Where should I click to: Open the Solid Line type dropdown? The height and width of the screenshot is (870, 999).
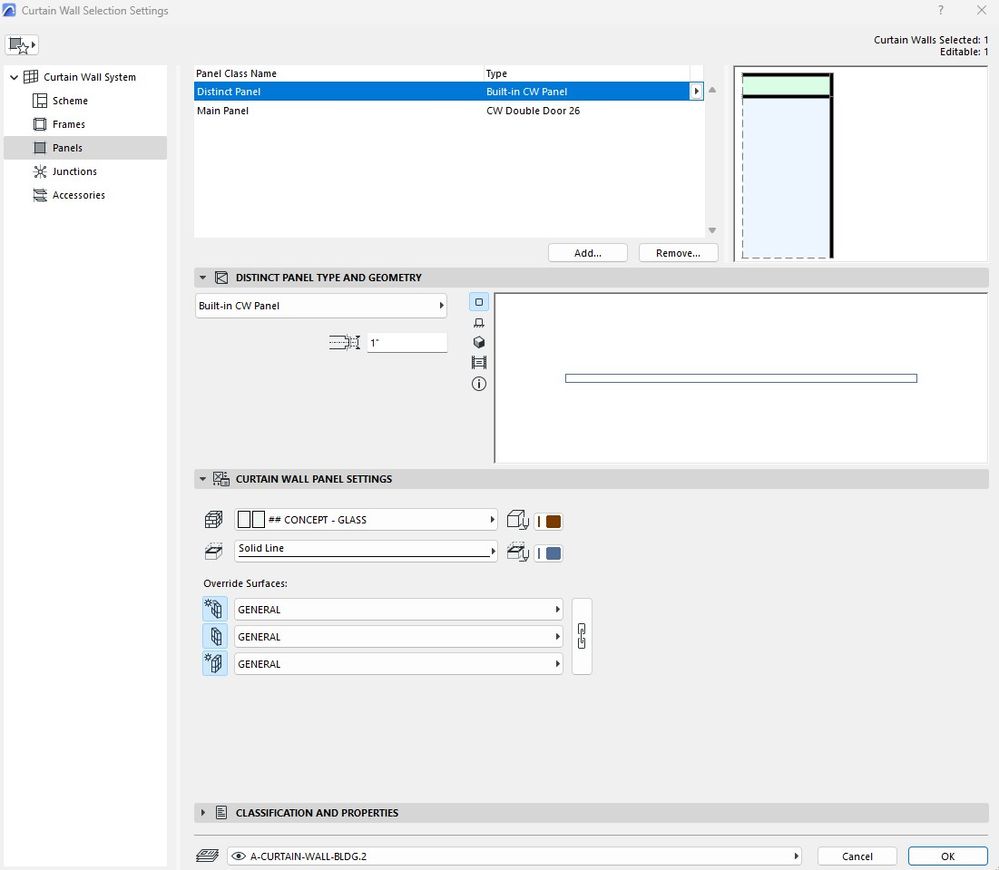(x=366, y=550)
